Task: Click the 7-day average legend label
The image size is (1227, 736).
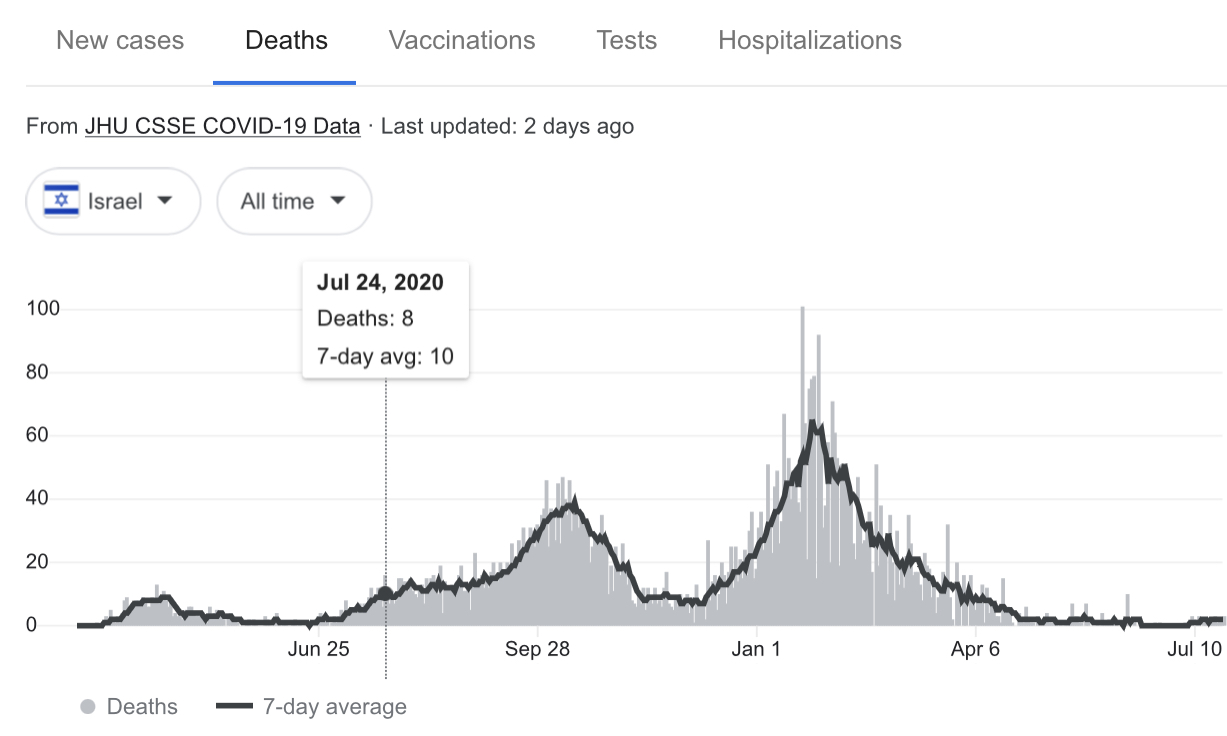Action: click(x=334, y=707)
